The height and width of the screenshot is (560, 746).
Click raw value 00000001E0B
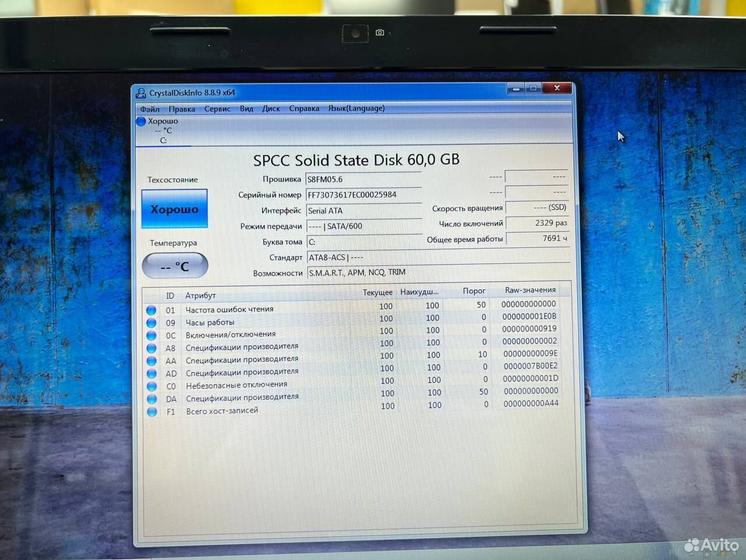tap(529, 316)
